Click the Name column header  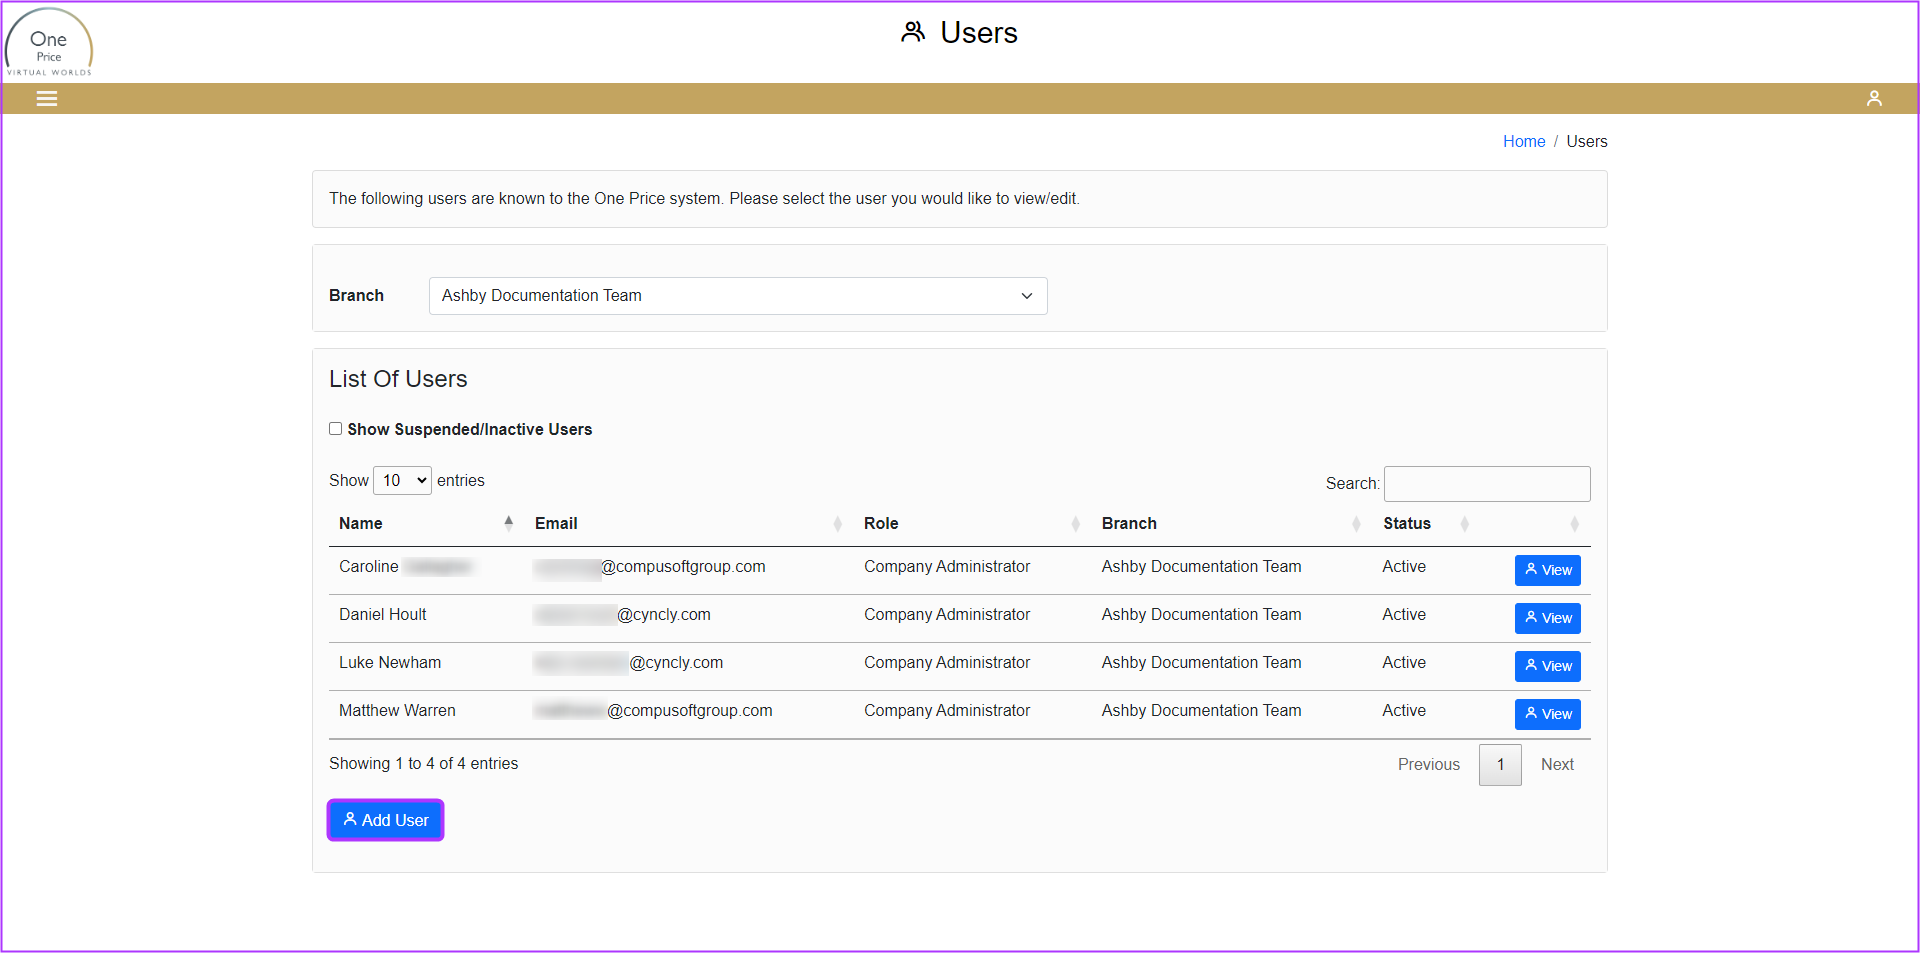361,523
